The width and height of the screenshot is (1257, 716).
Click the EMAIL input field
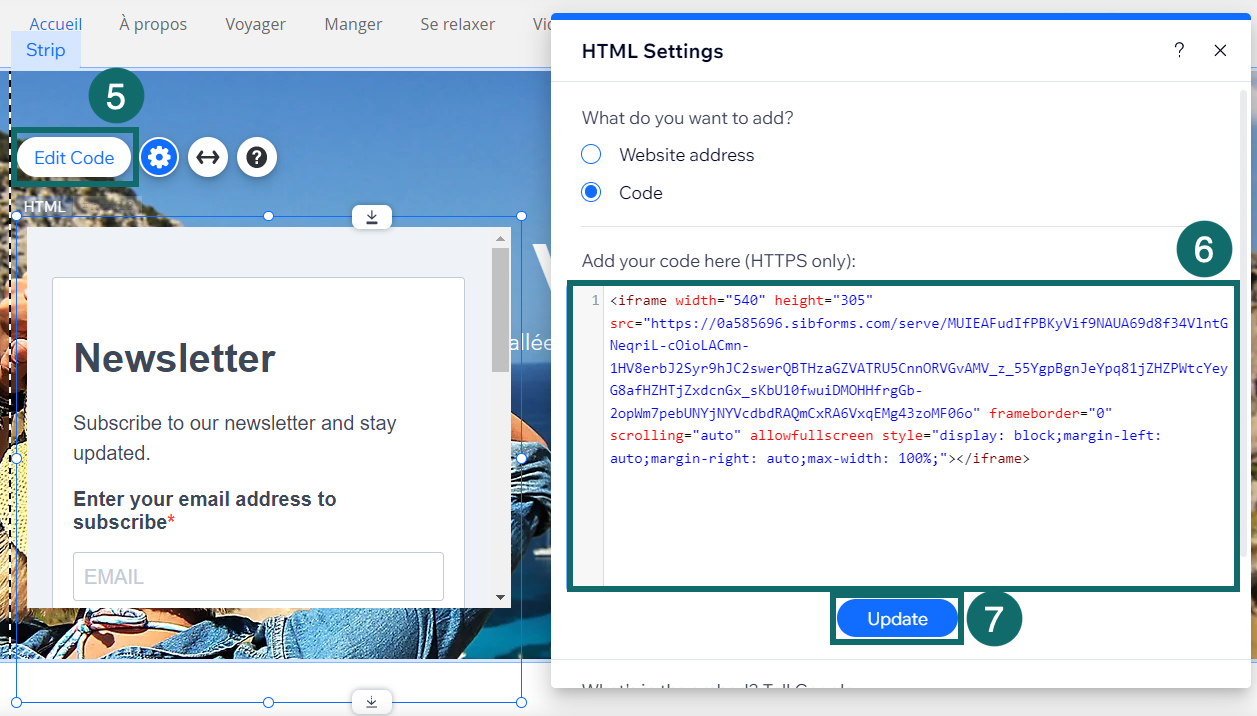258,577
